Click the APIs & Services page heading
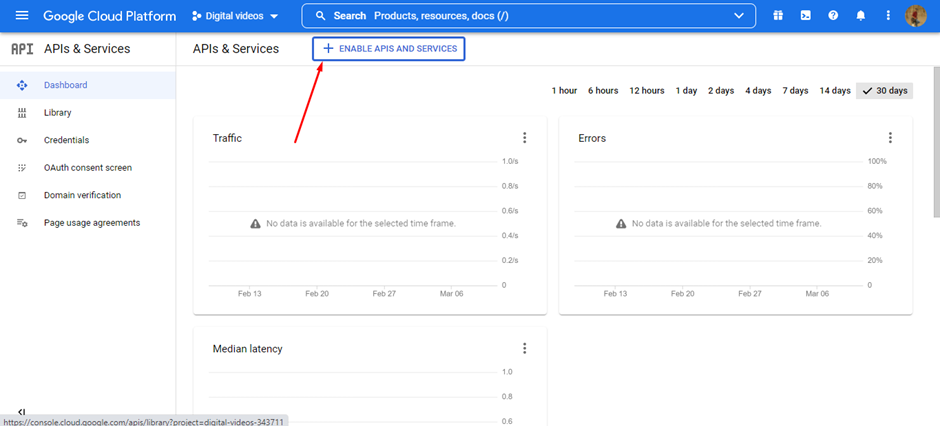This screenshot has height=426, width=940. click(x=236, y=49)
